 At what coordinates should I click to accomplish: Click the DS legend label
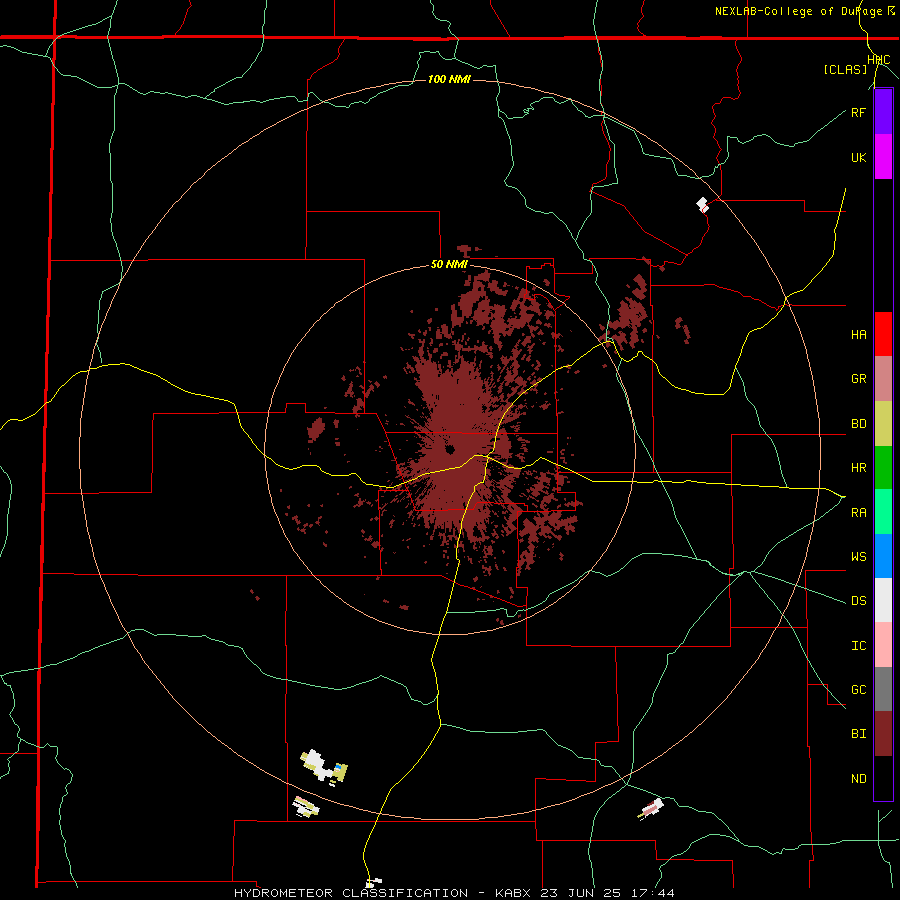858,601
